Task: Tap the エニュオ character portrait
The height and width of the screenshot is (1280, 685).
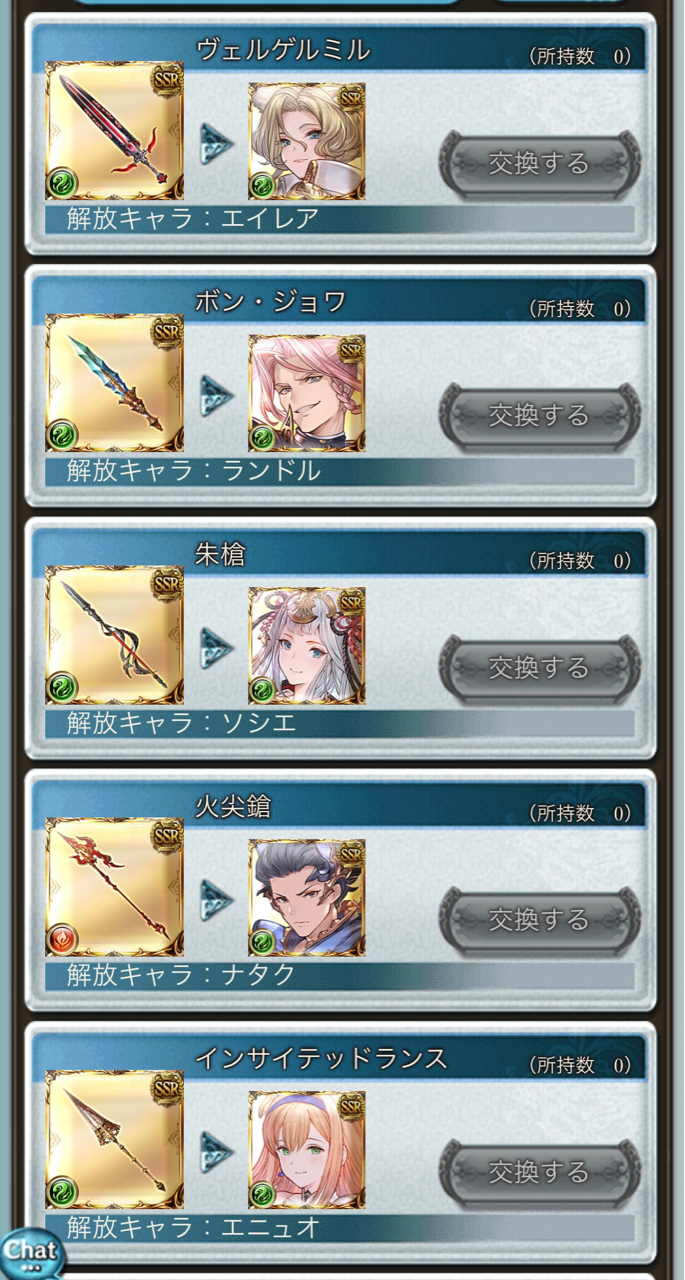Action: [307, 1150]
